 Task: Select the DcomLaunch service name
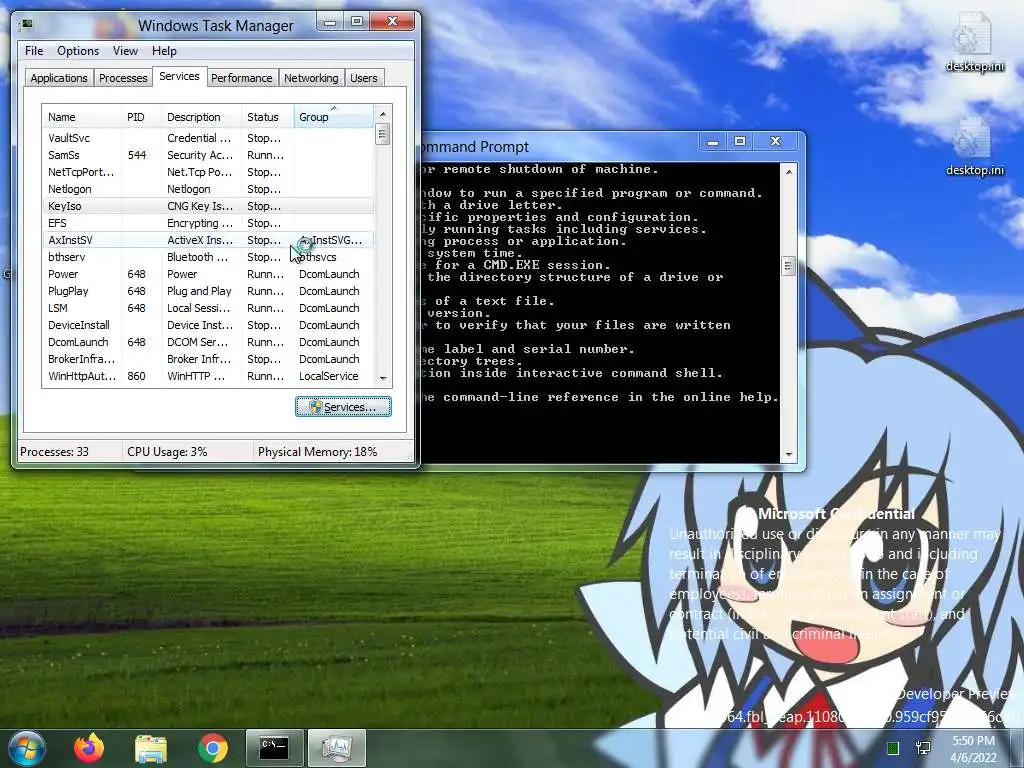pyautogui.click(x=78, y=342)
